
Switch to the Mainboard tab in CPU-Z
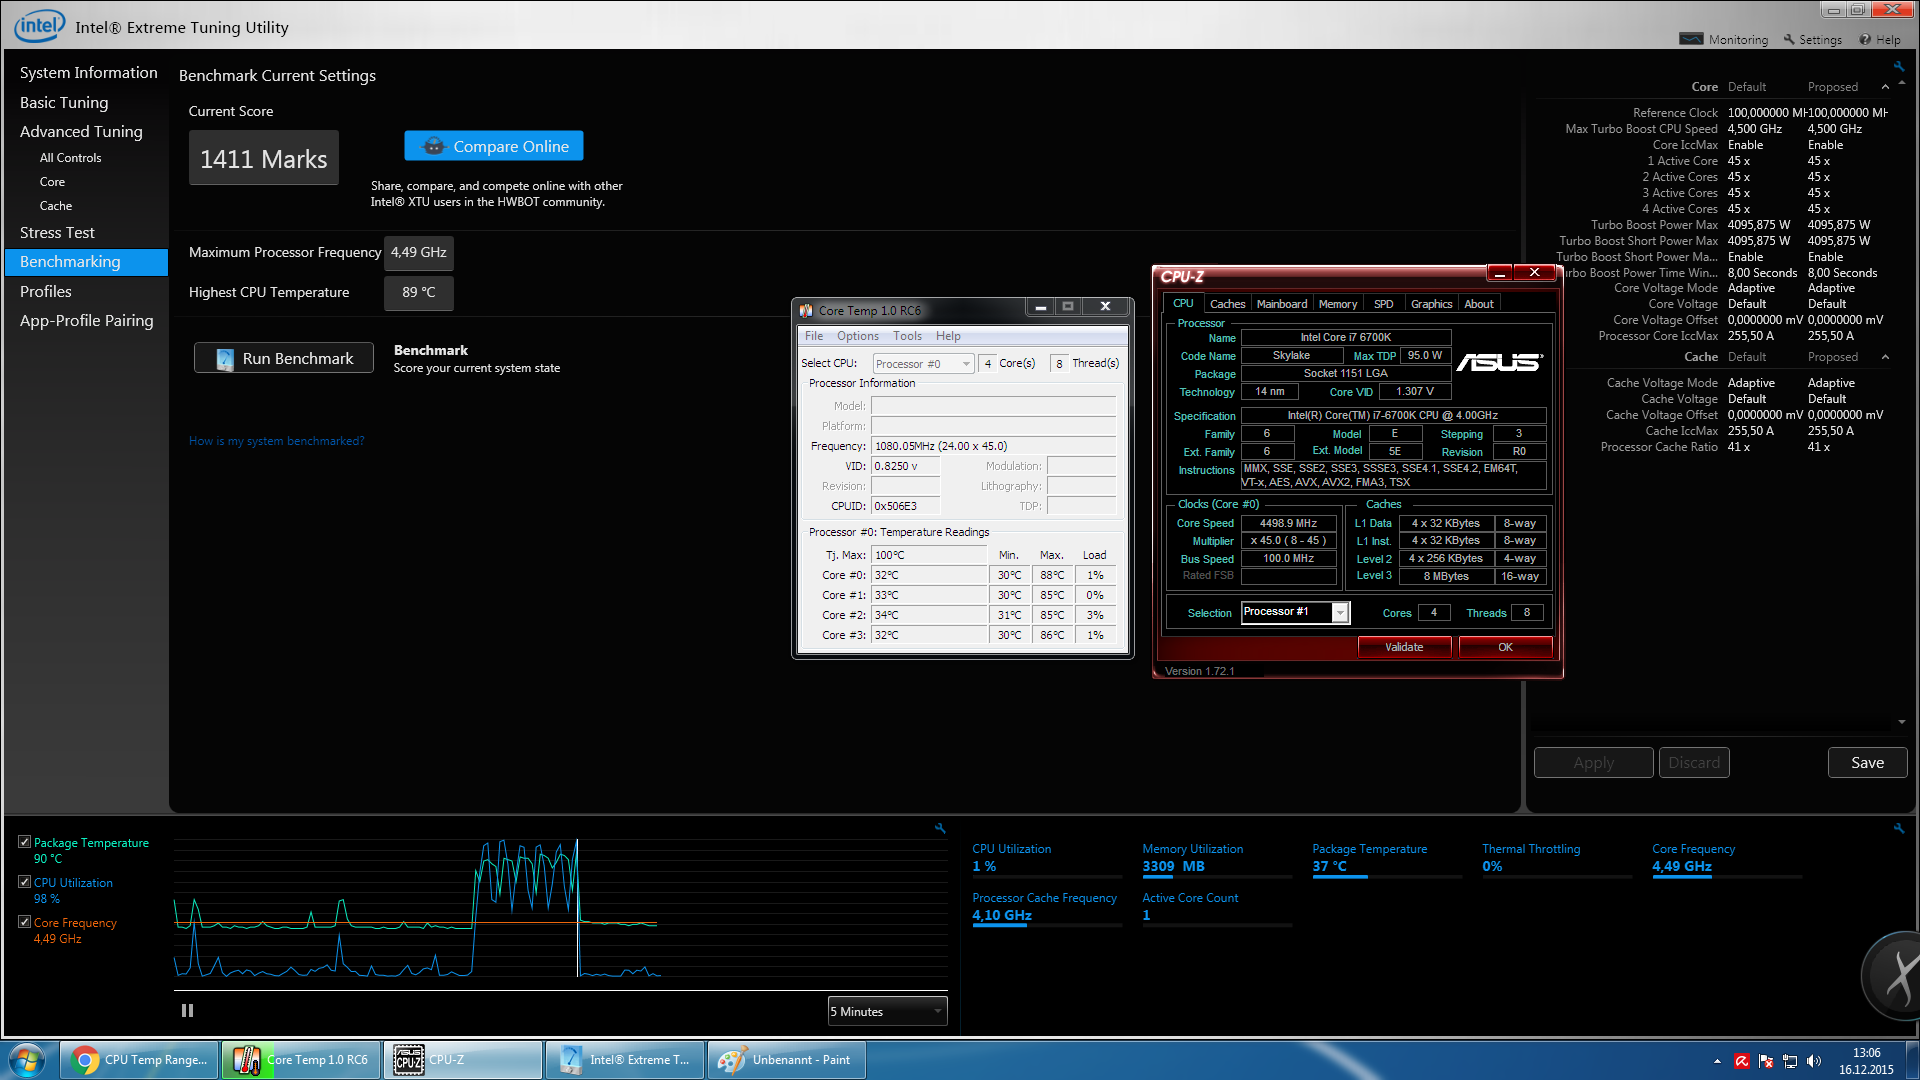(x=1281, y=304)
